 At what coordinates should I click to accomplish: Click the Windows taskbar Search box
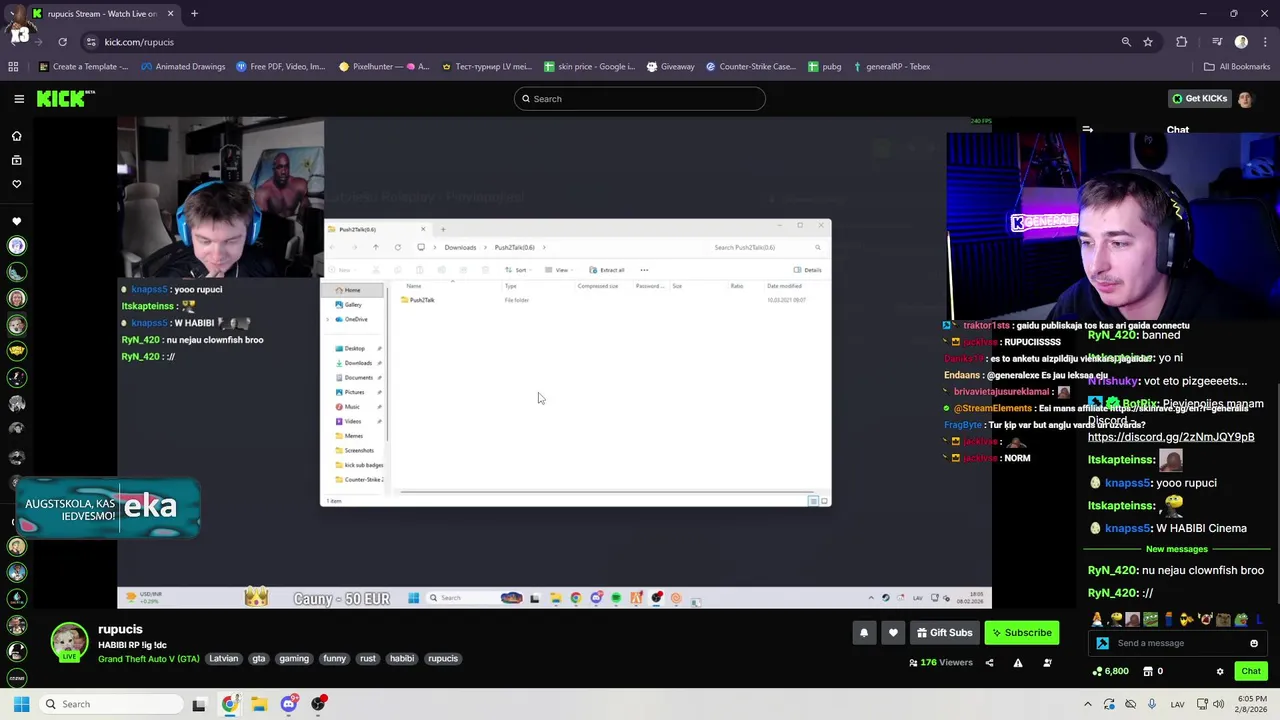pyautogui.click(x=110, y=704)
